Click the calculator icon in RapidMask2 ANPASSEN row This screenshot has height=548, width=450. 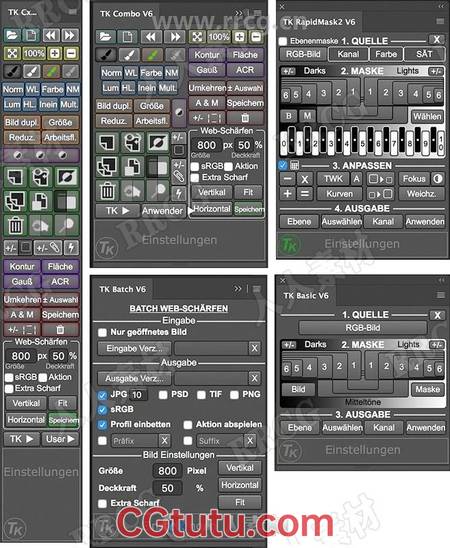[x=294, y=165]
